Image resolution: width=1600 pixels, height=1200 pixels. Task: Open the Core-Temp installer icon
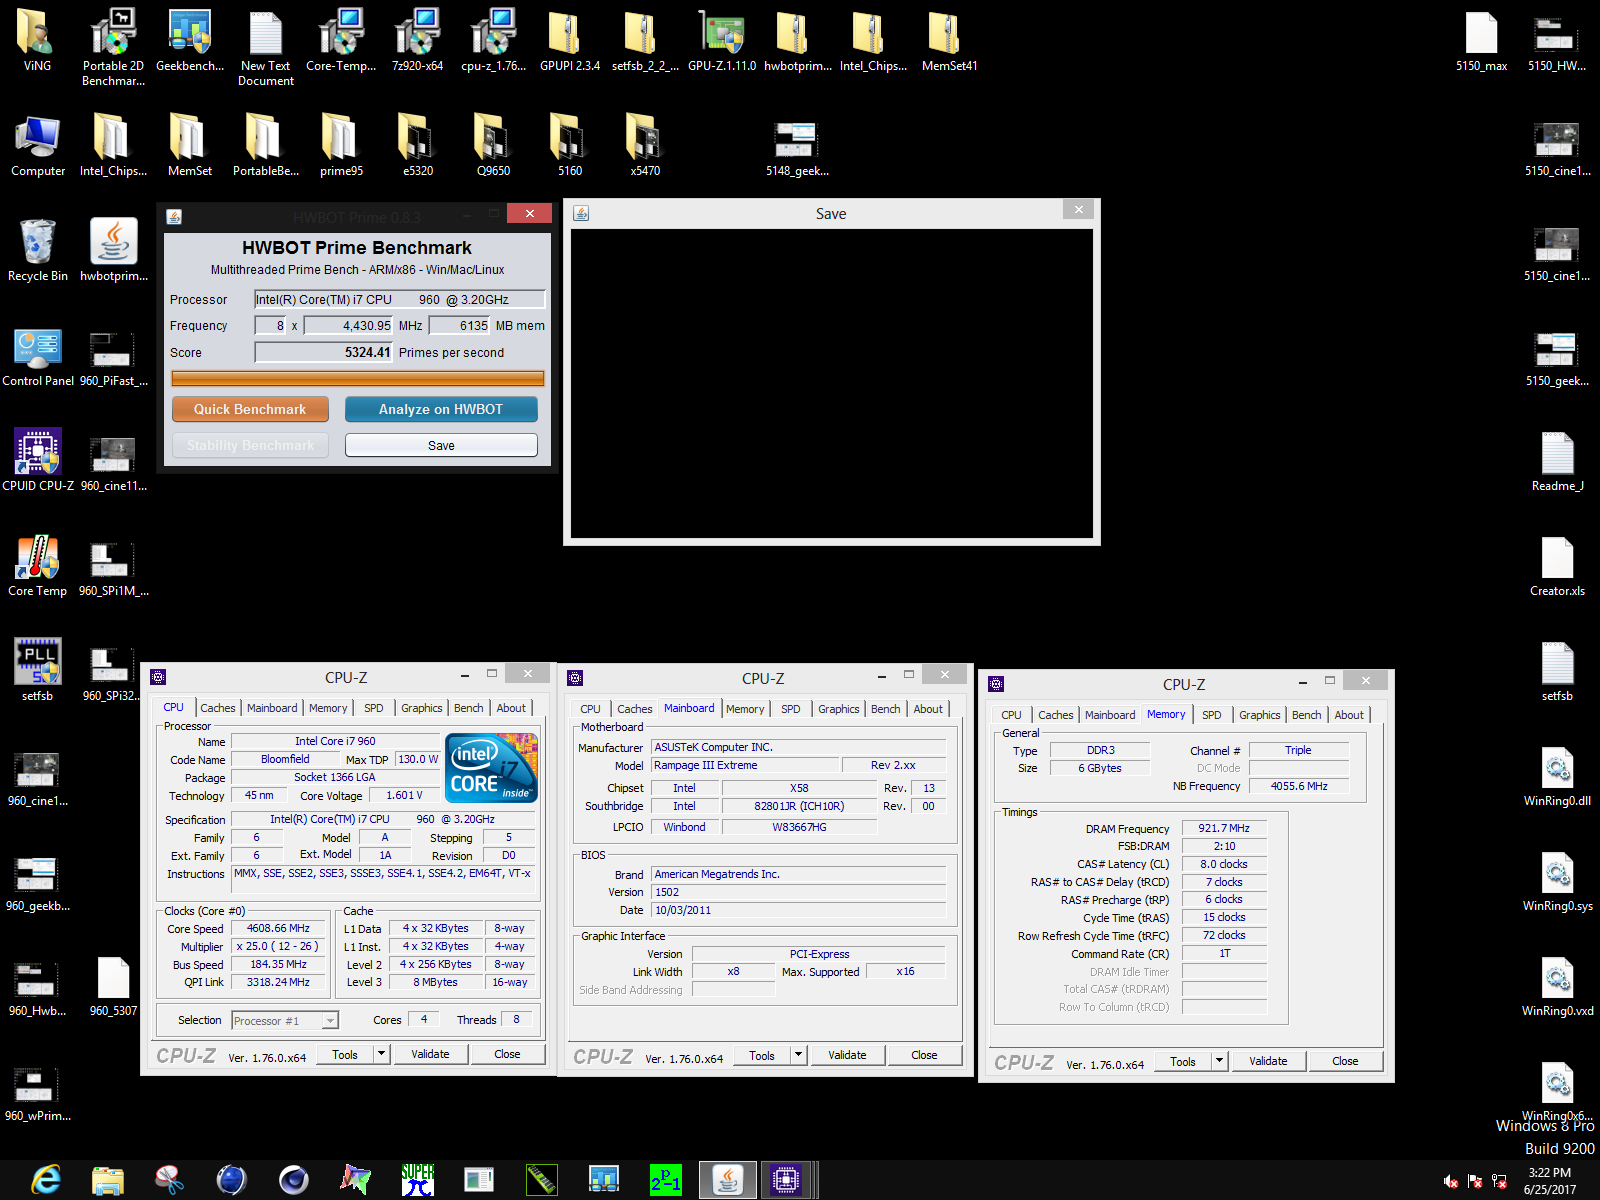341,40
